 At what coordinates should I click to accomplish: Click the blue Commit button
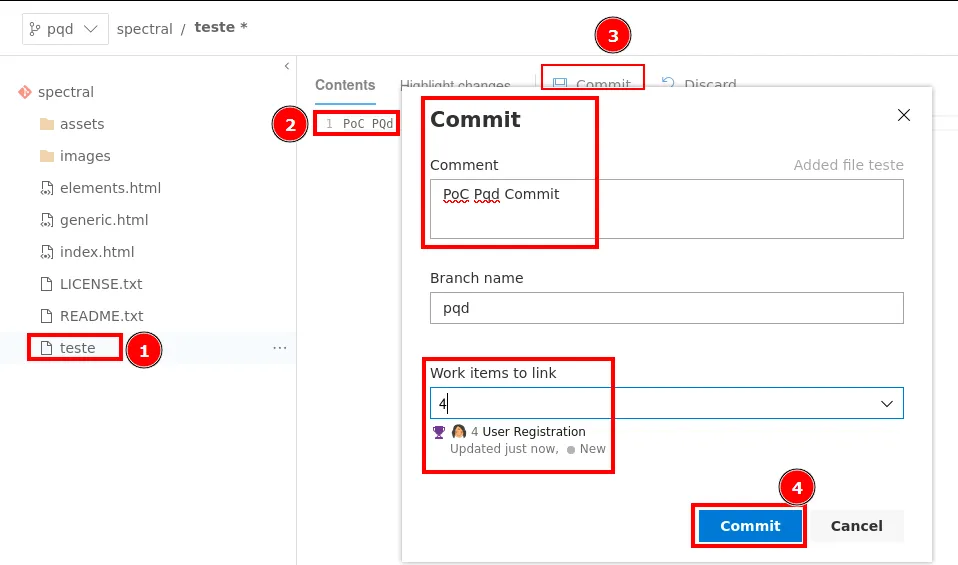[x=750, y=526]
